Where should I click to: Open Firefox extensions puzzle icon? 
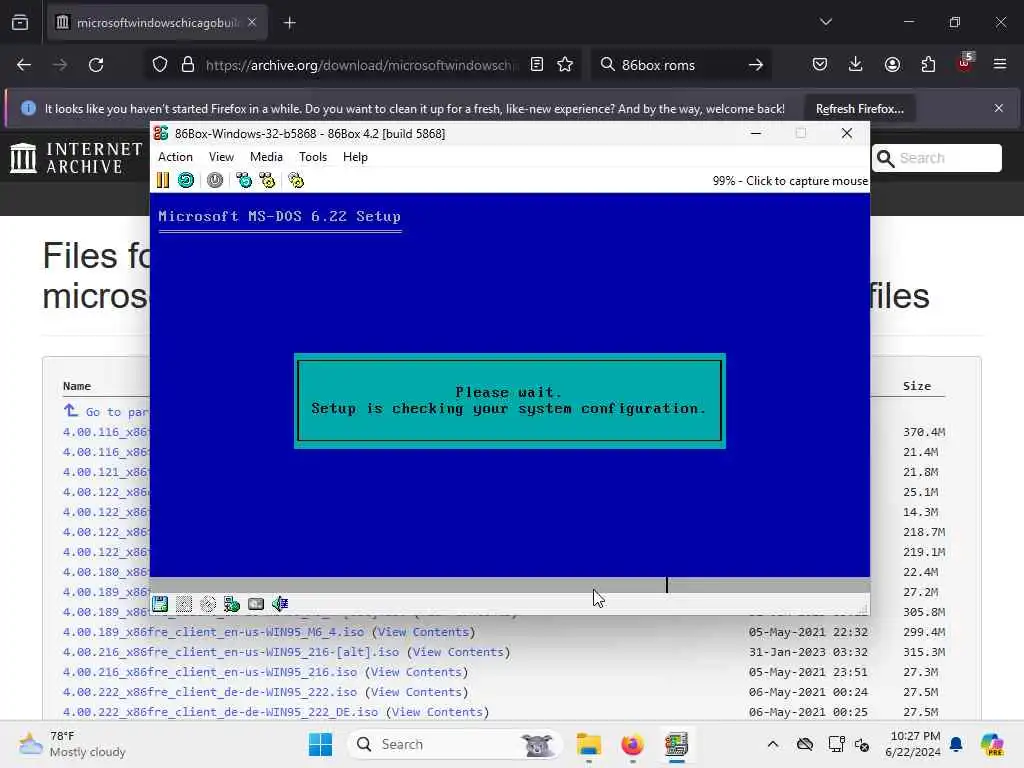[928, 65]
